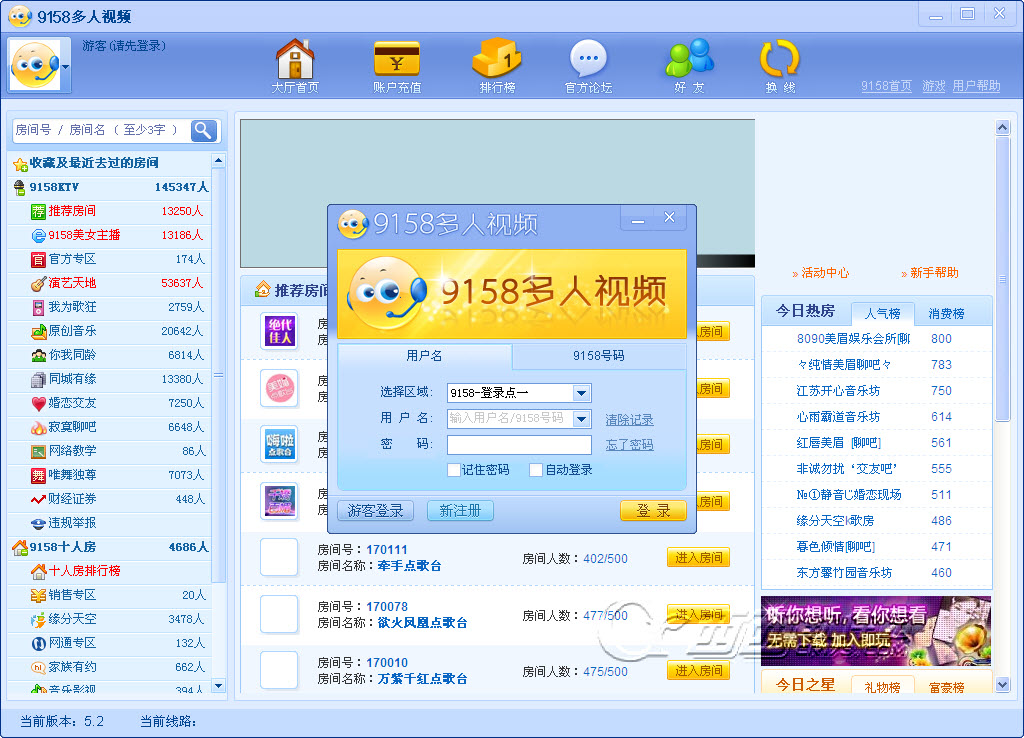Click the 忘了密码 link
Viewport: 1024px width, 738px height.
(629, 445)
